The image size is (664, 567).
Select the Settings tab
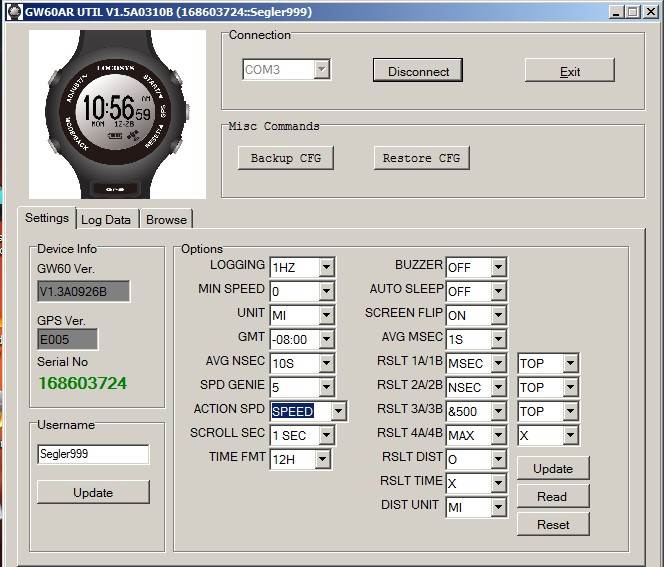point(47,218)
